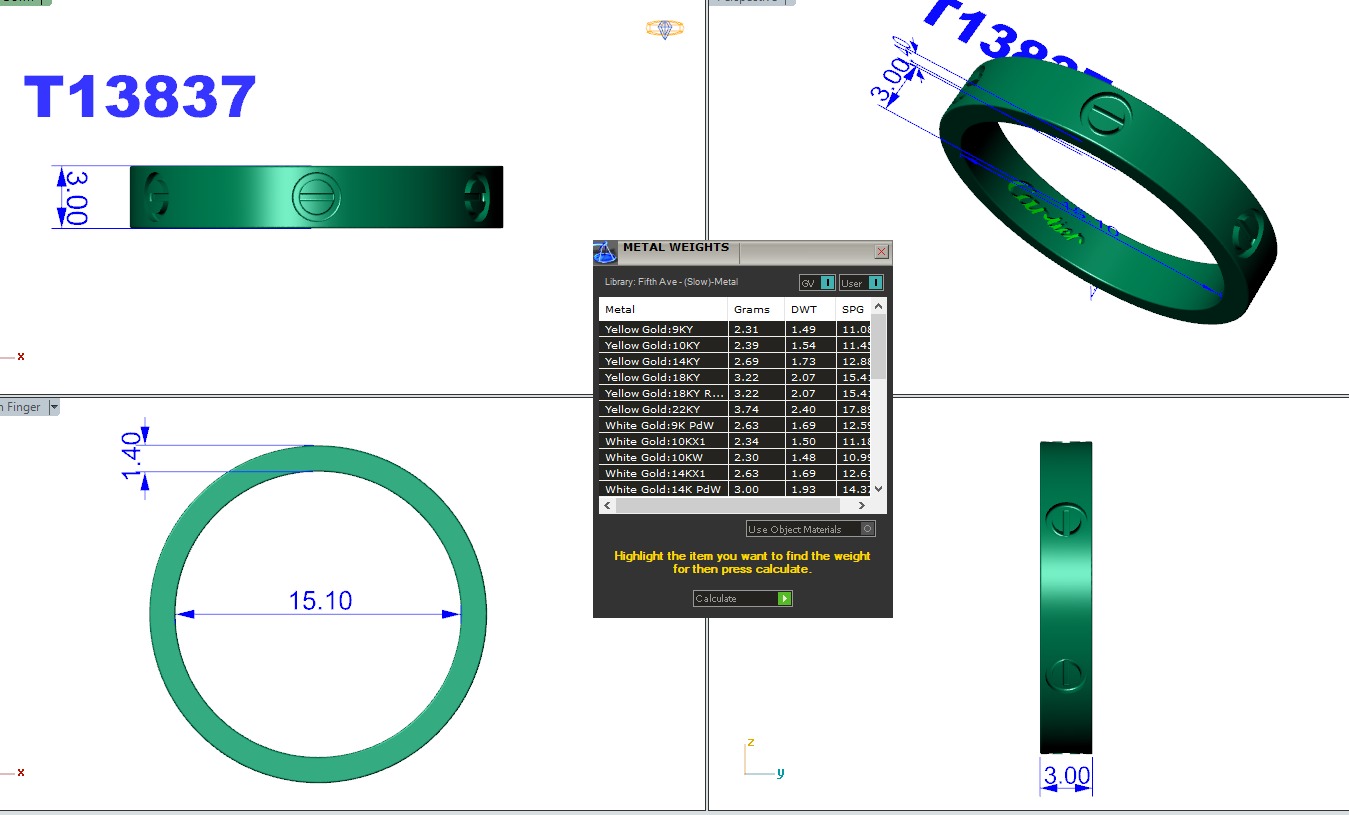This screenshot has height=815, width=1349.
Task: Select the Yellow Gold:22KY metal
Action: pyautogui.click(x=662, y=410)
